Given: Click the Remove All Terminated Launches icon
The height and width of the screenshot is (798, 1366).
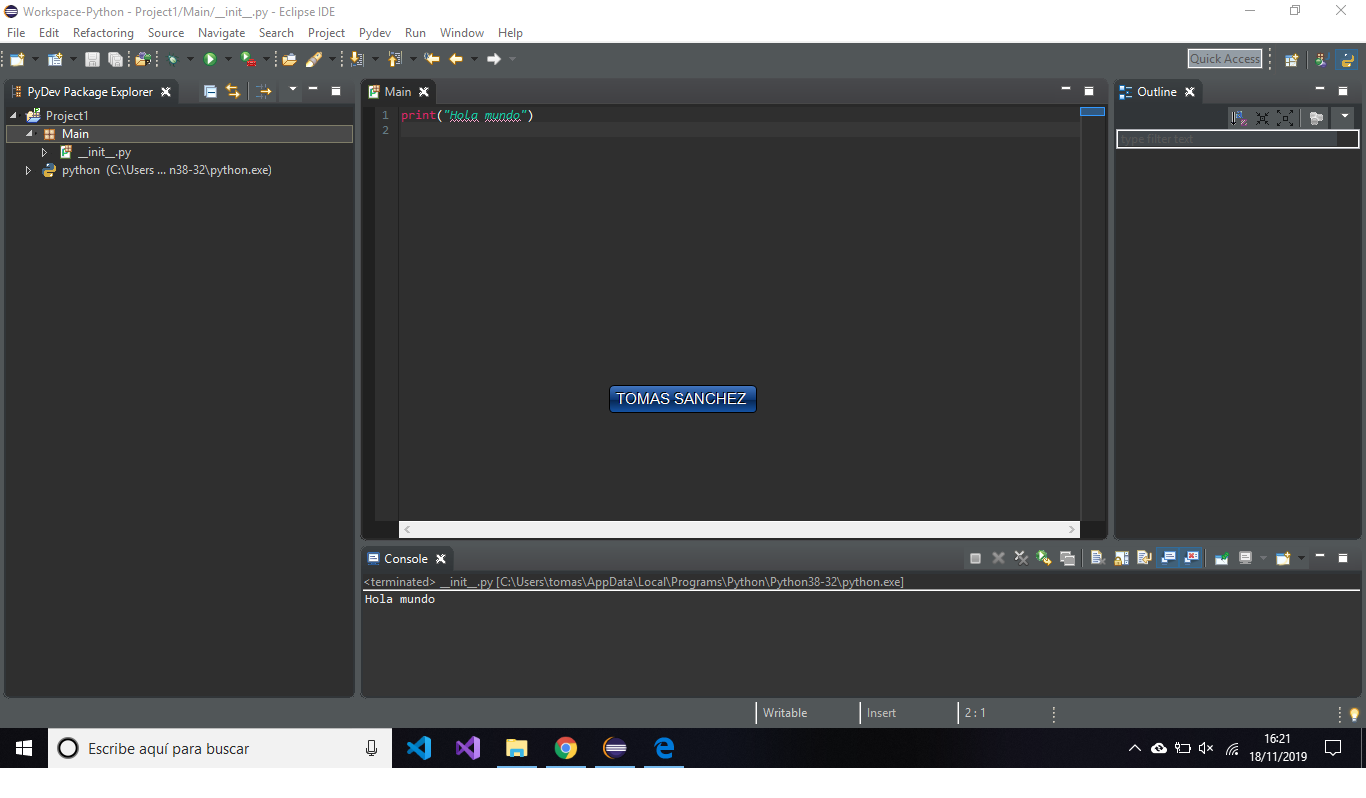Looking at the screenshot, I should click(1021, 558).
